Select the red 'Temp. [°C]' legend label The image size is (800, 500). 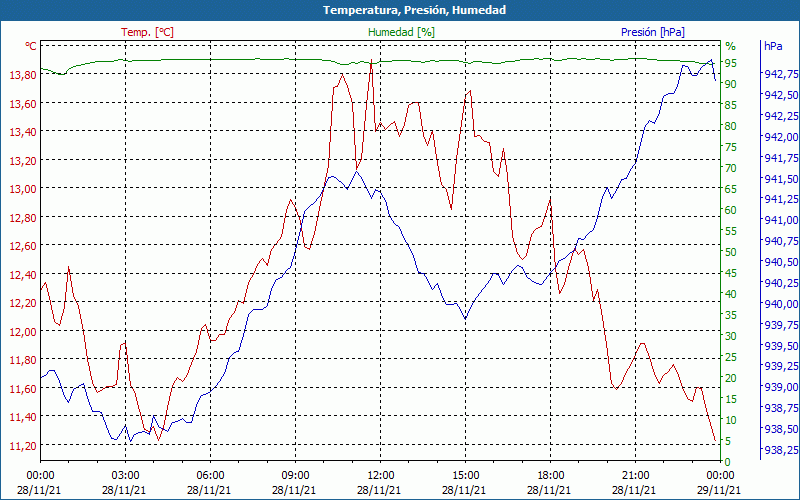tap(147, 32)
